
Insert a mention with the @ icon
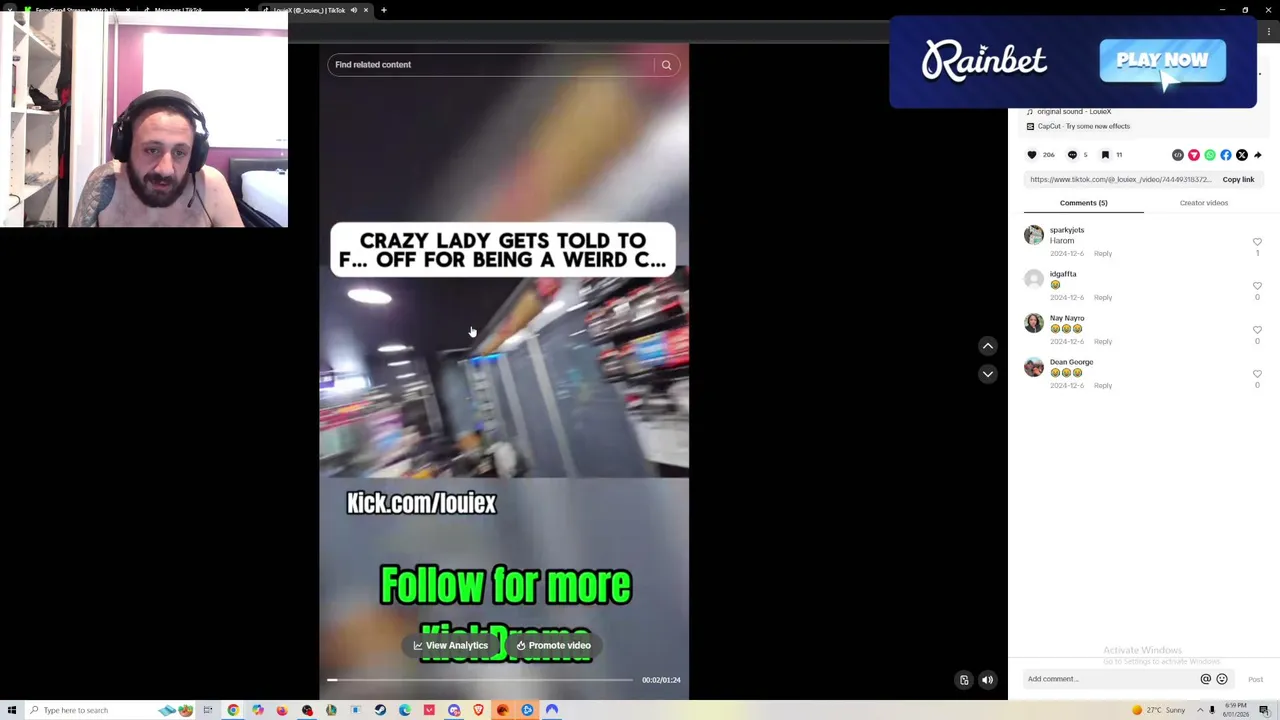coord(1206,679)
